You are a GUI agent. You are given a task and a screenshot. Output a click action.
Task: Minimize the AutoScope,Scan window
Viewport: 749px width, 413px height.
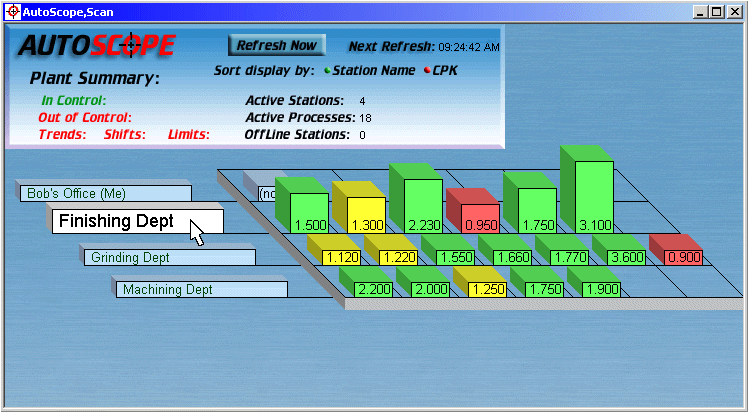click(x=701, y=12)
